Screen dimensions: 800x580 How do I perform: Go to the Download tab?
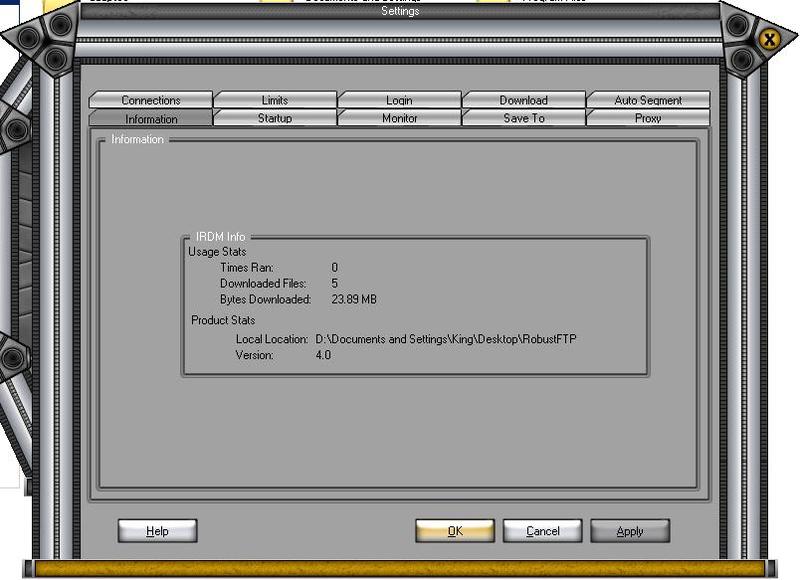(523, 100)
